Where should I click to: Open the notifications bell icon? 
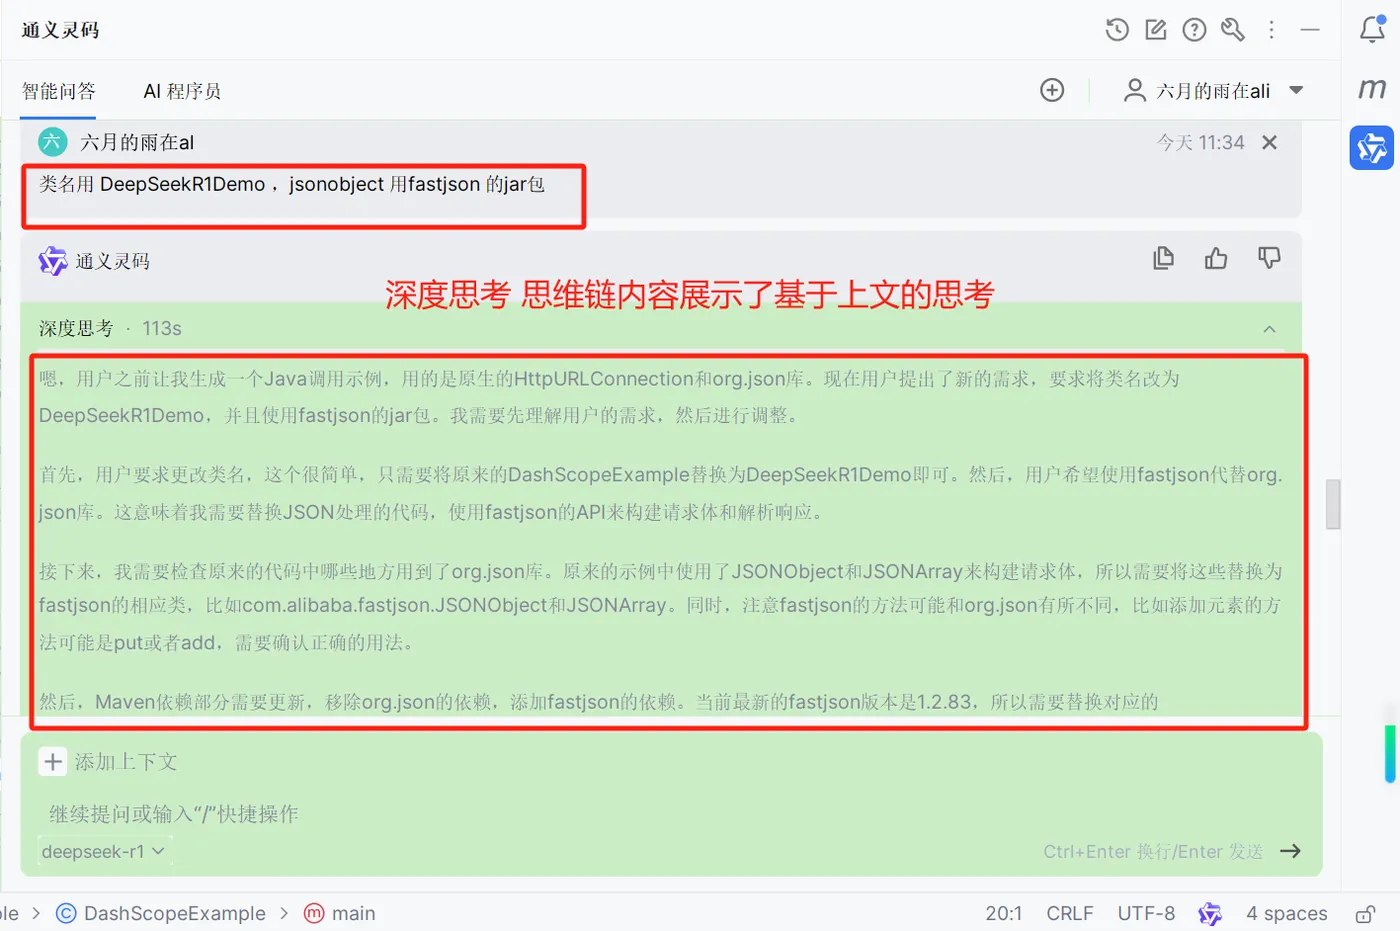[x=1372, y=29]
